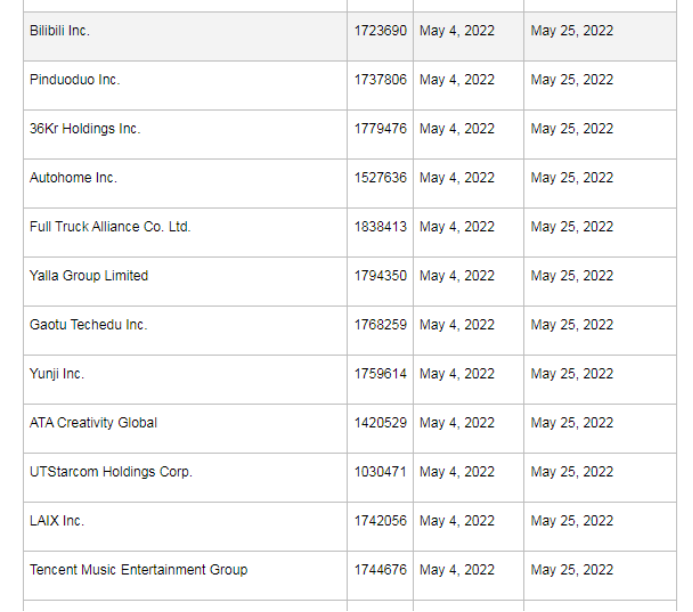Select Yunji Inc. company cell

coord(57,374)
